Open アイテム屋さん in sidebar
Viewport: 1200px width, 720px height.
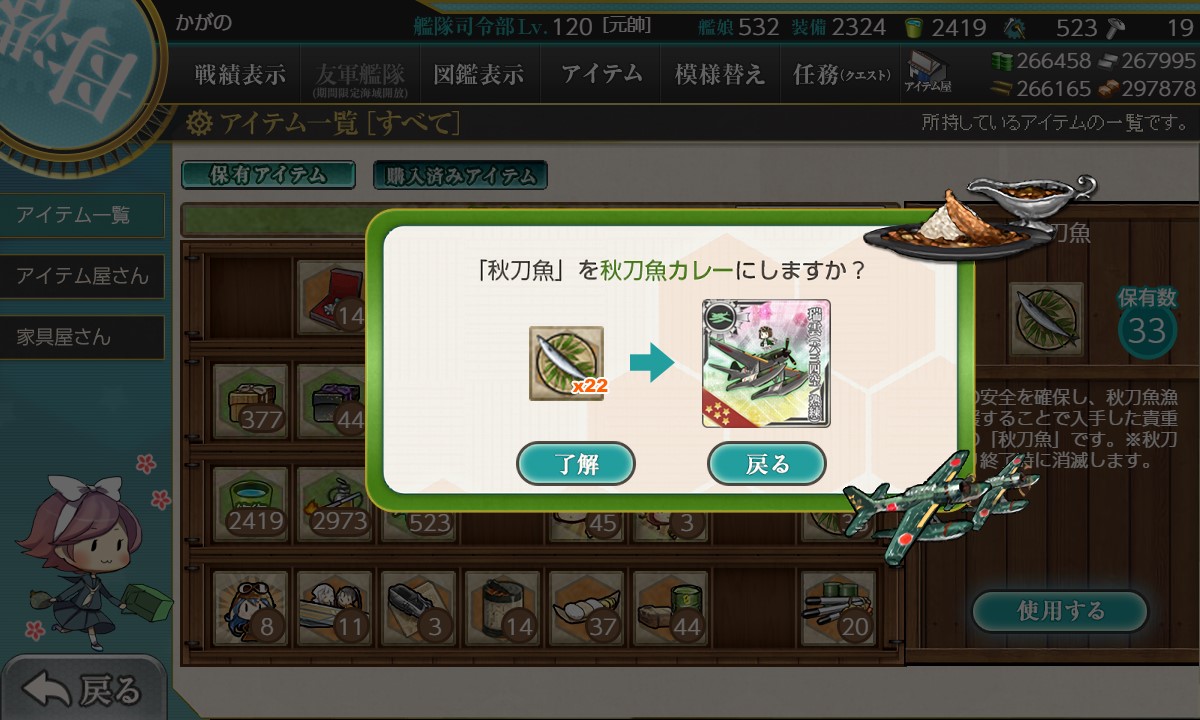82,276
